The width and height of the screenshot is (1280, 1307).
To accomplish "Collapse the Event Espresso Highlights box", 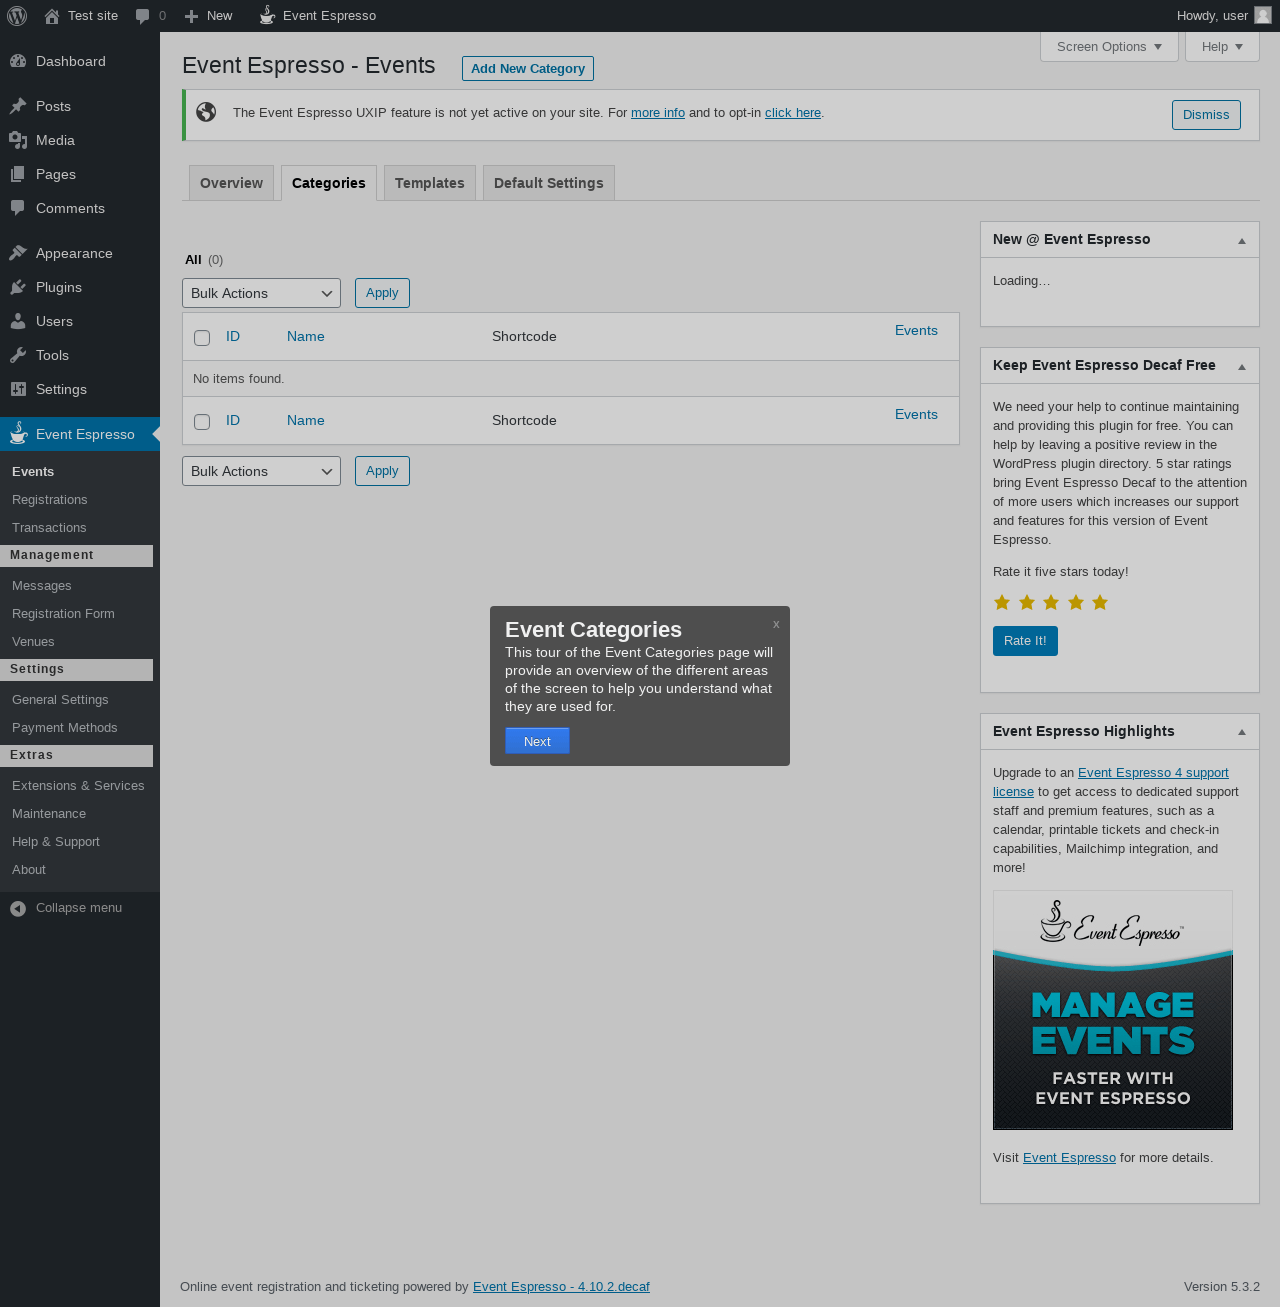I will (x=1242, y=732).
